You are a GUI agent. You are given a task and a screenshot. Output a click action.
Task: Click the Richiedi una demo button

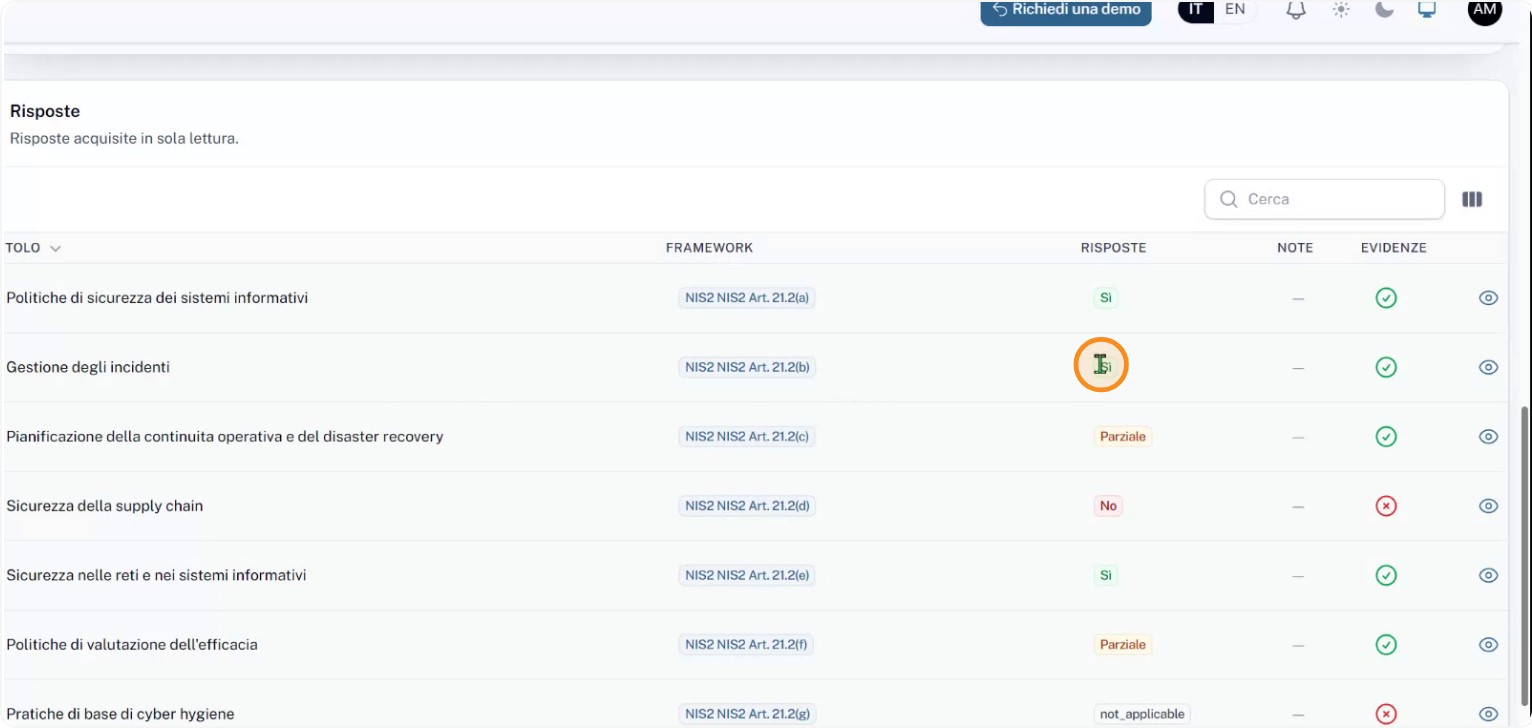click(1066, 11)
